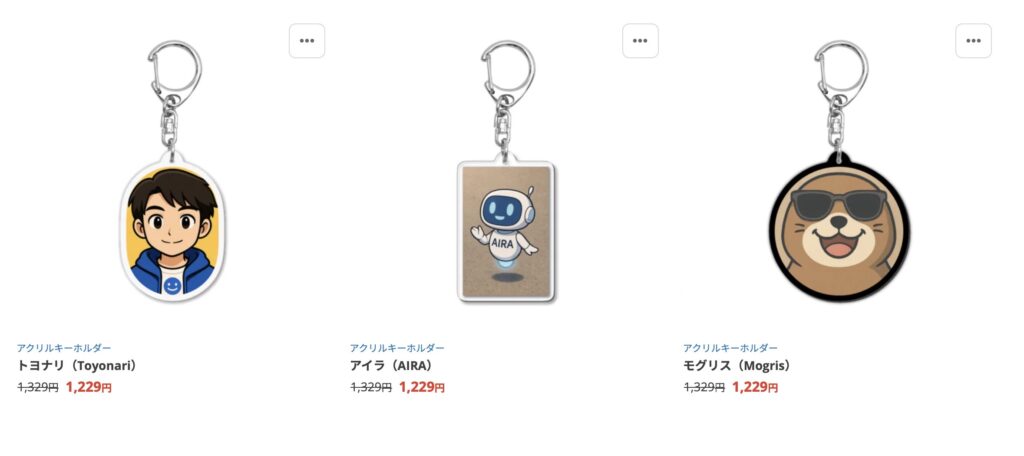Click the struck-through 1,329円 price under Mogris
Viewport: 1024px width, 456px height.
704,387
